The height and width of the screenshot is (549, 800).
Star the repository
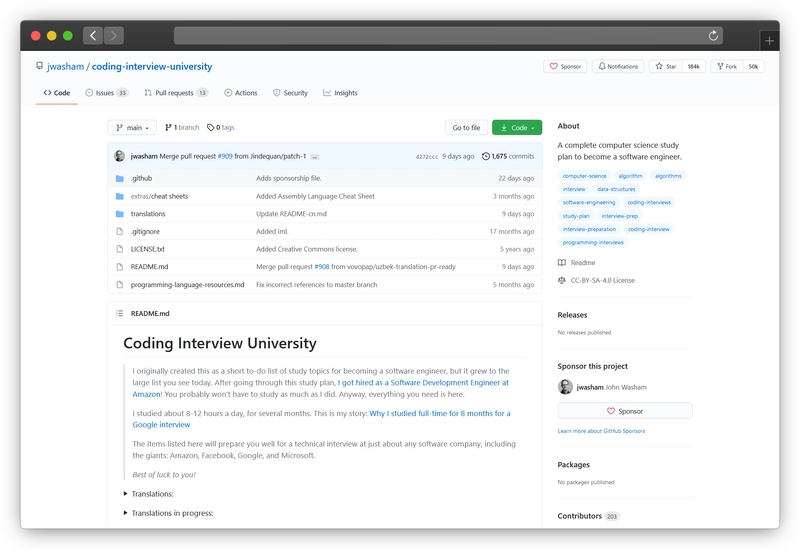(x=665, y=66)
